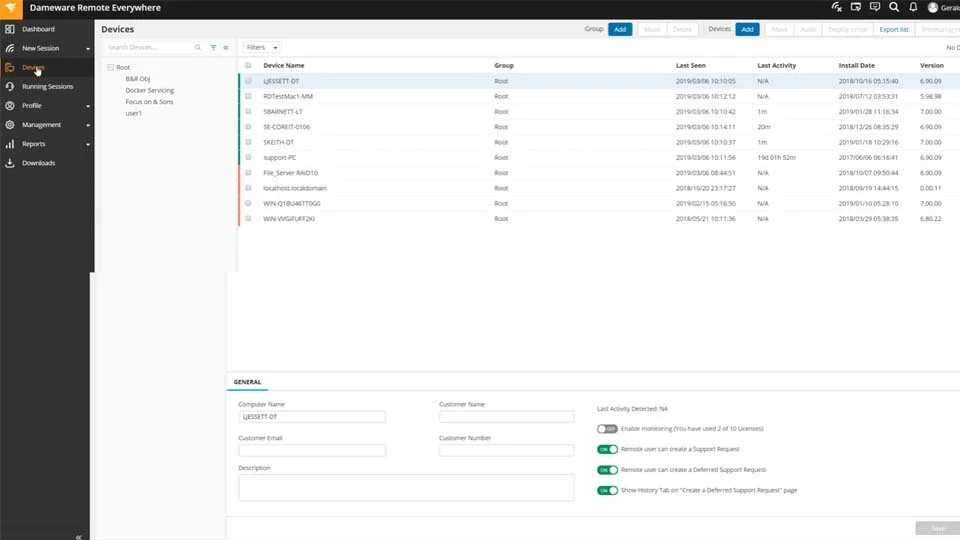Click the Group Delete button
The height and width of the screenshot is (540, 960).
pyautogui.click(x=681, y=29)
